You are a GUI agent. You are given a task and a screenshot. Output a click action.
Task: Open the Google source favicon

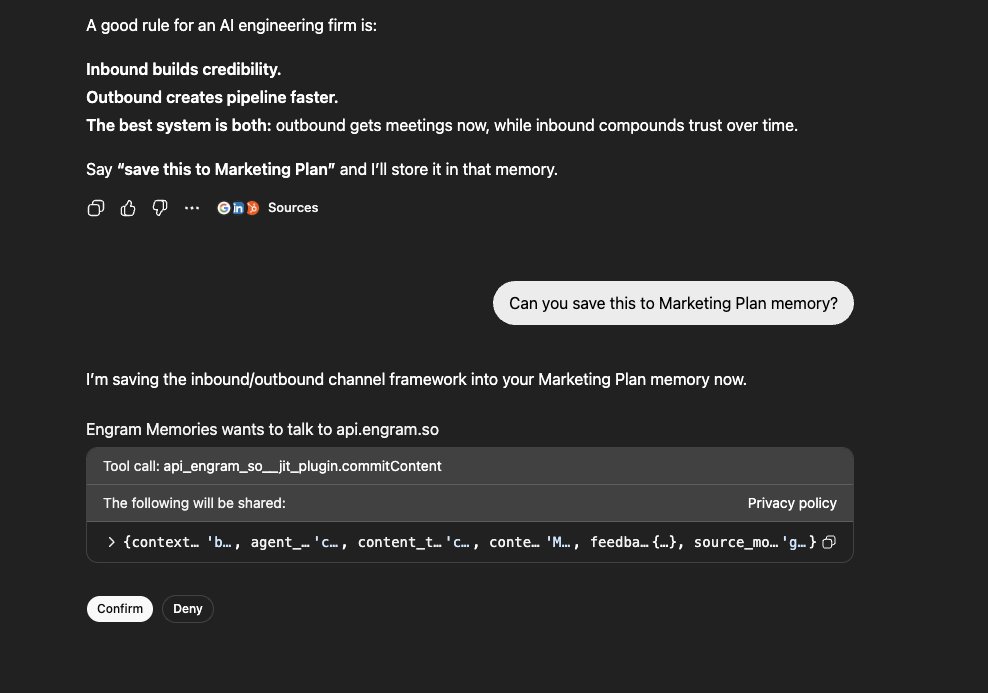(224, 208)
